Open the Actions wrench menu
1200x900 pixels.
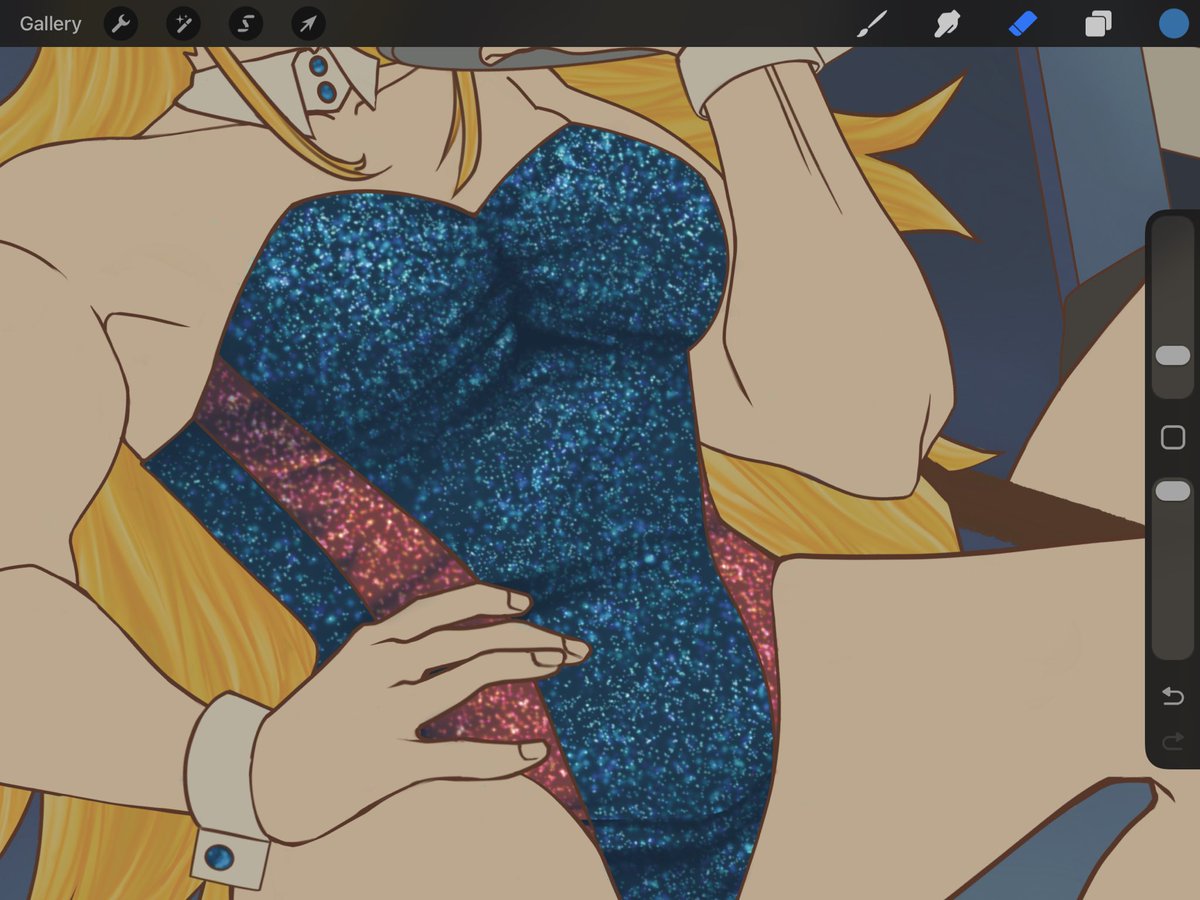(121, 24)
